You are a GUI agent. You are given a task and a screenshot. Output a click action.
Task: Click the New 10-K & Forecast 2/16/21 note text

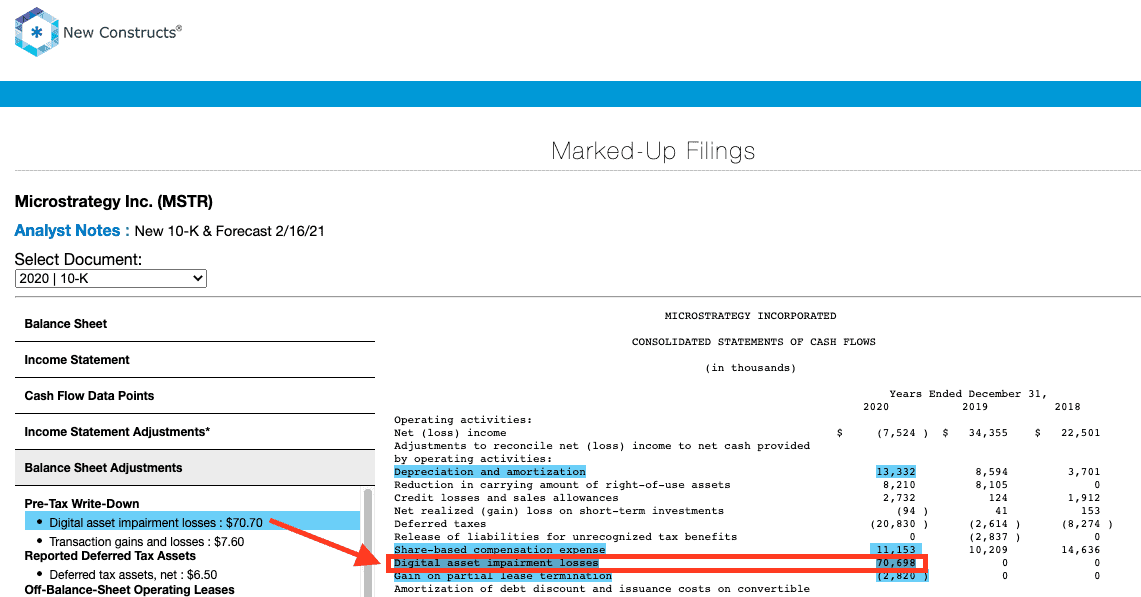tap(230, 232)
